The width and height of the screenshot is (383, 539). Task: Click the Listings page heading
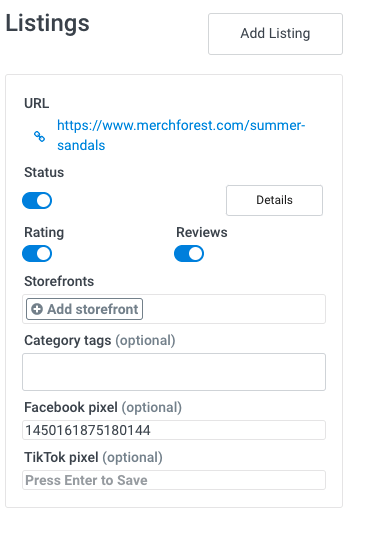tap(47, 23)
